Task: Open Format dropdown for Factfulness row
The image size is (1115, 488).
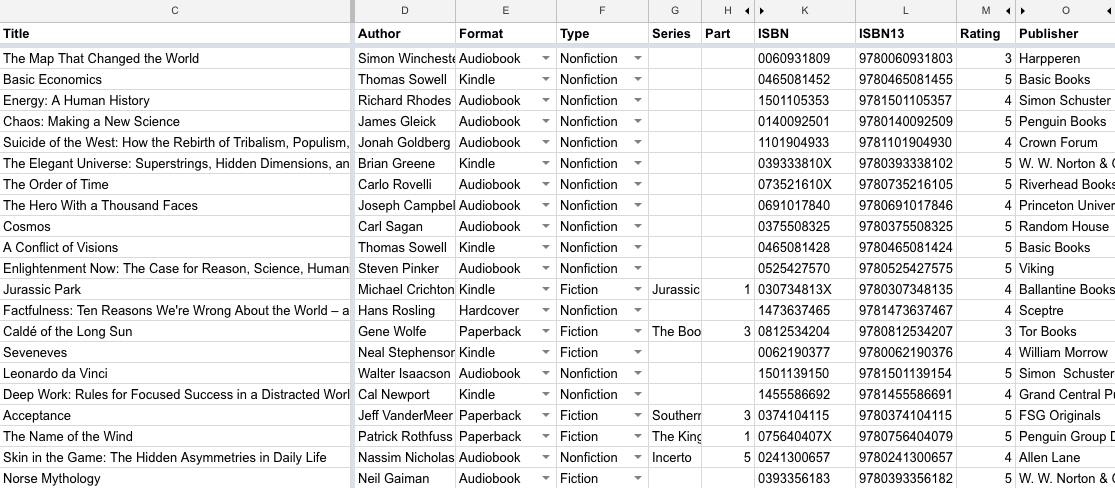Action: click(x=545, y=311)
